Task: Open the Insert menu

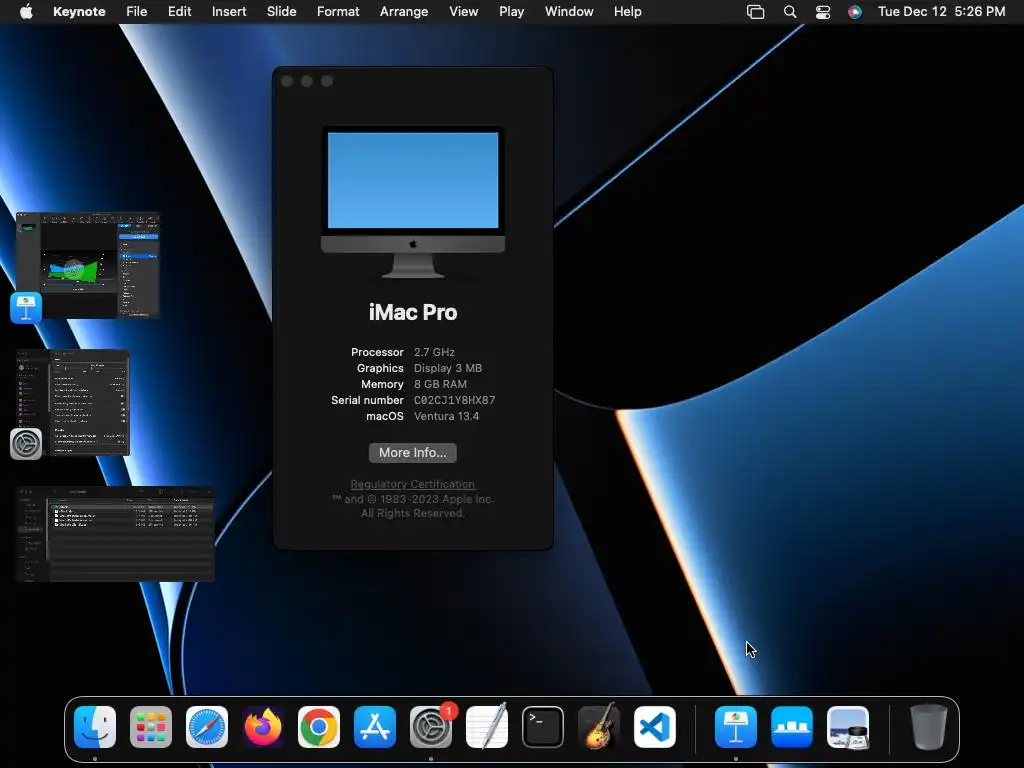Action: point(229,11)
